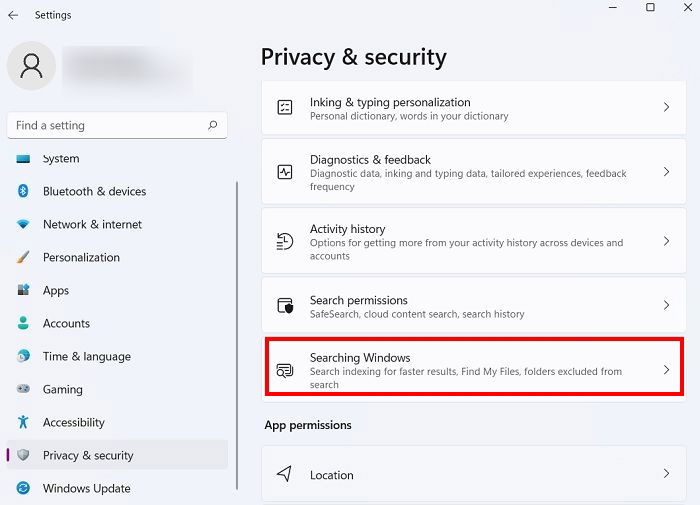This screenshot has height=505, width=700.
Task: Maximize the Settings window
Action: [650, 7]
